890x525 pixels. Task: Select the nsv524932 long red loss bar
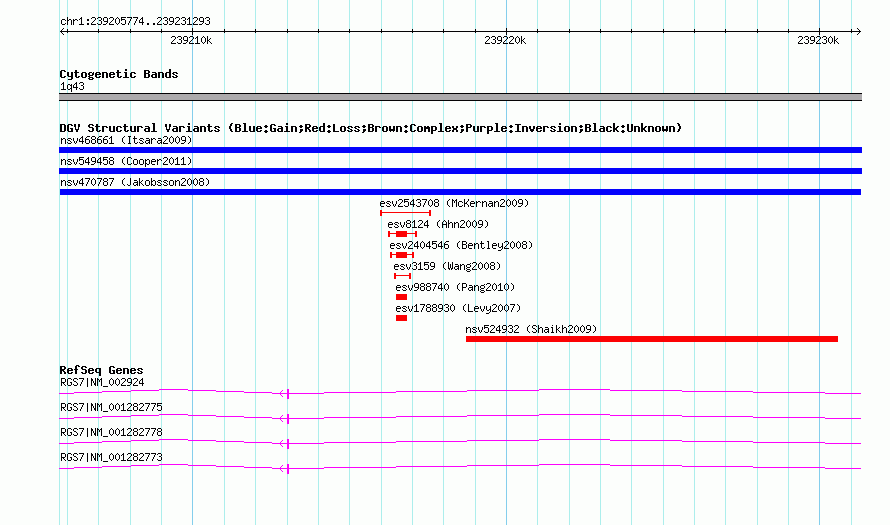(652, 339)
